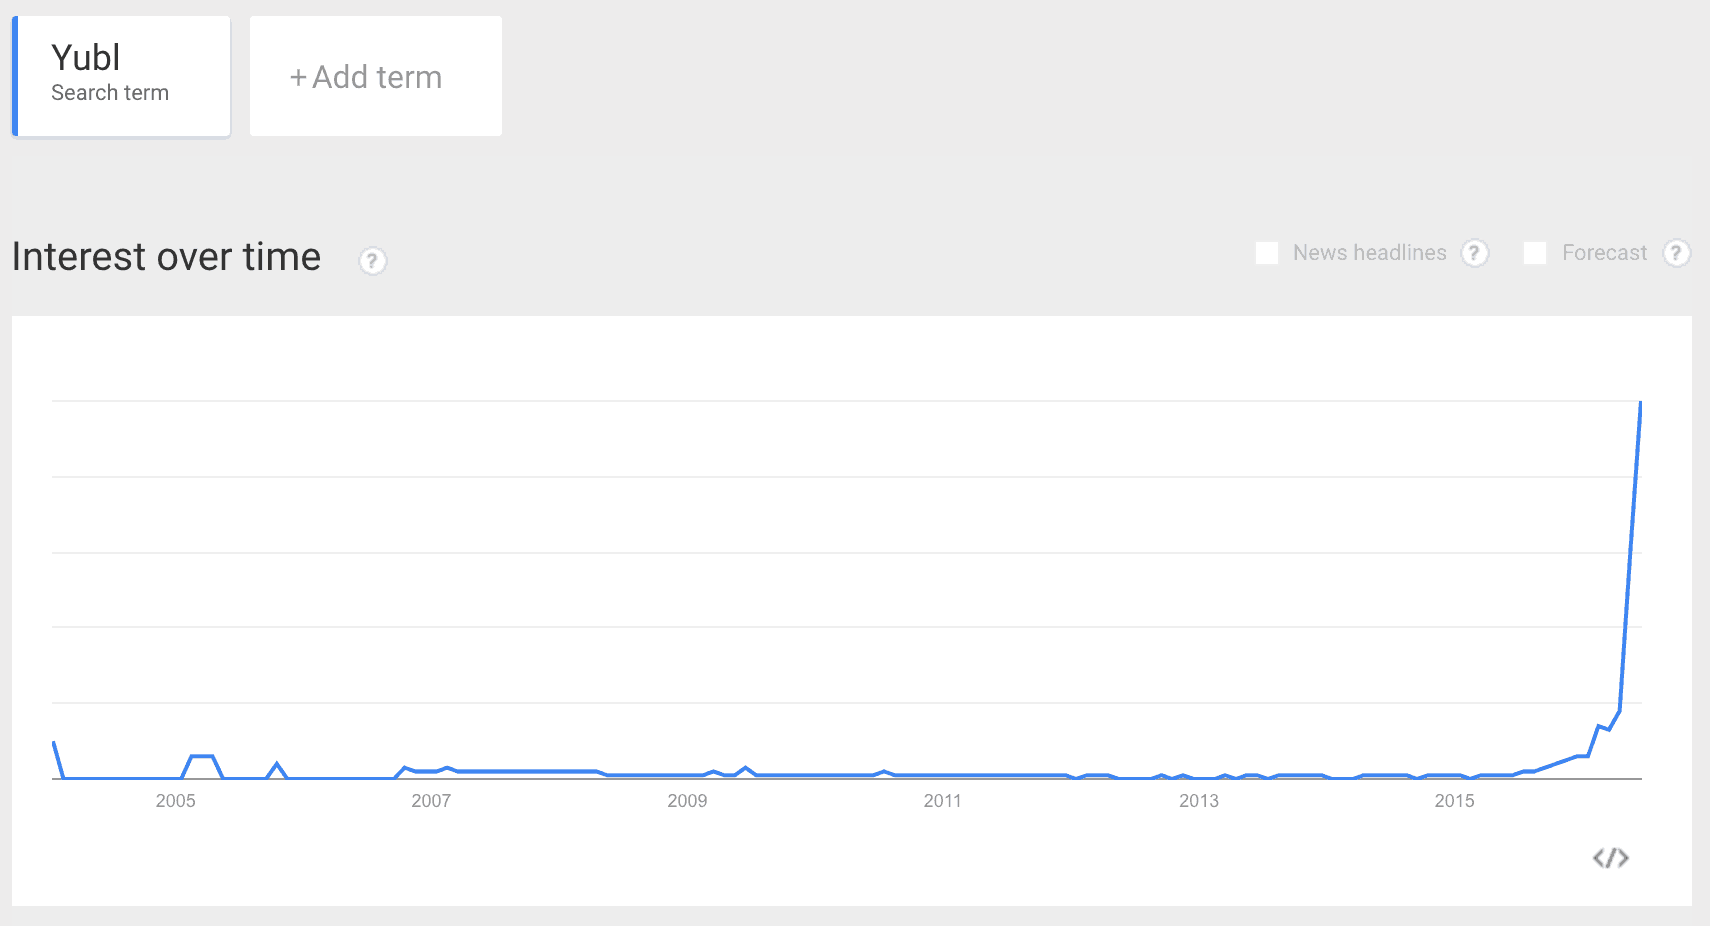This screenshot has width=1710, height=926.
Task: Expand the Add term input card
Action: [x=375, y=76]
